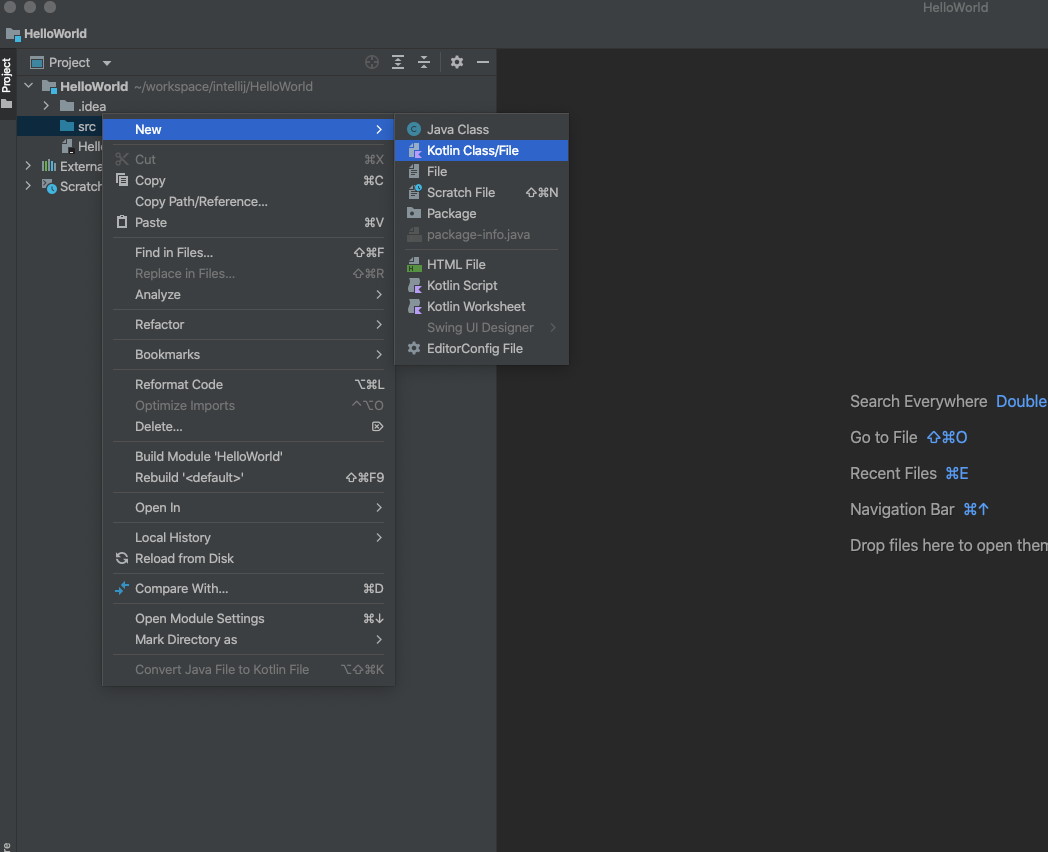
Task: Click the HTML File icon
Action: pos(414,265)
